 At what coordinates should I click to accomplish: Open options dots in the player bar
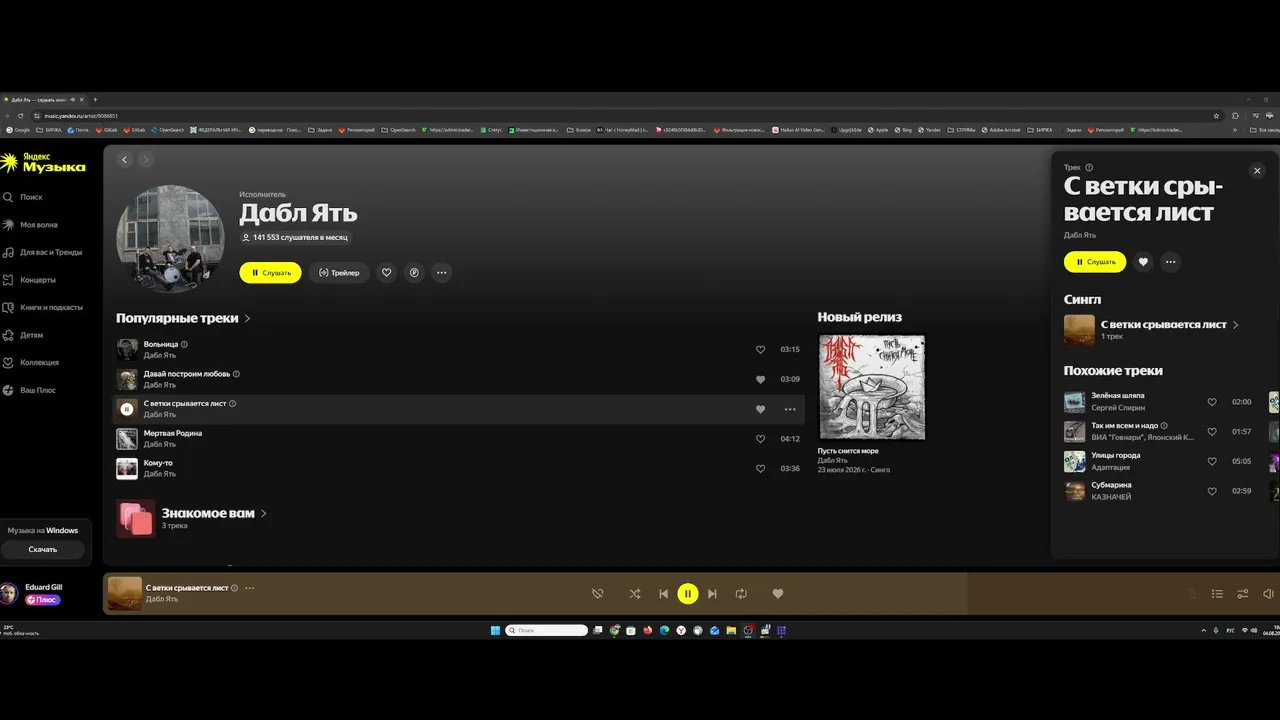click(x=249, y=588)
